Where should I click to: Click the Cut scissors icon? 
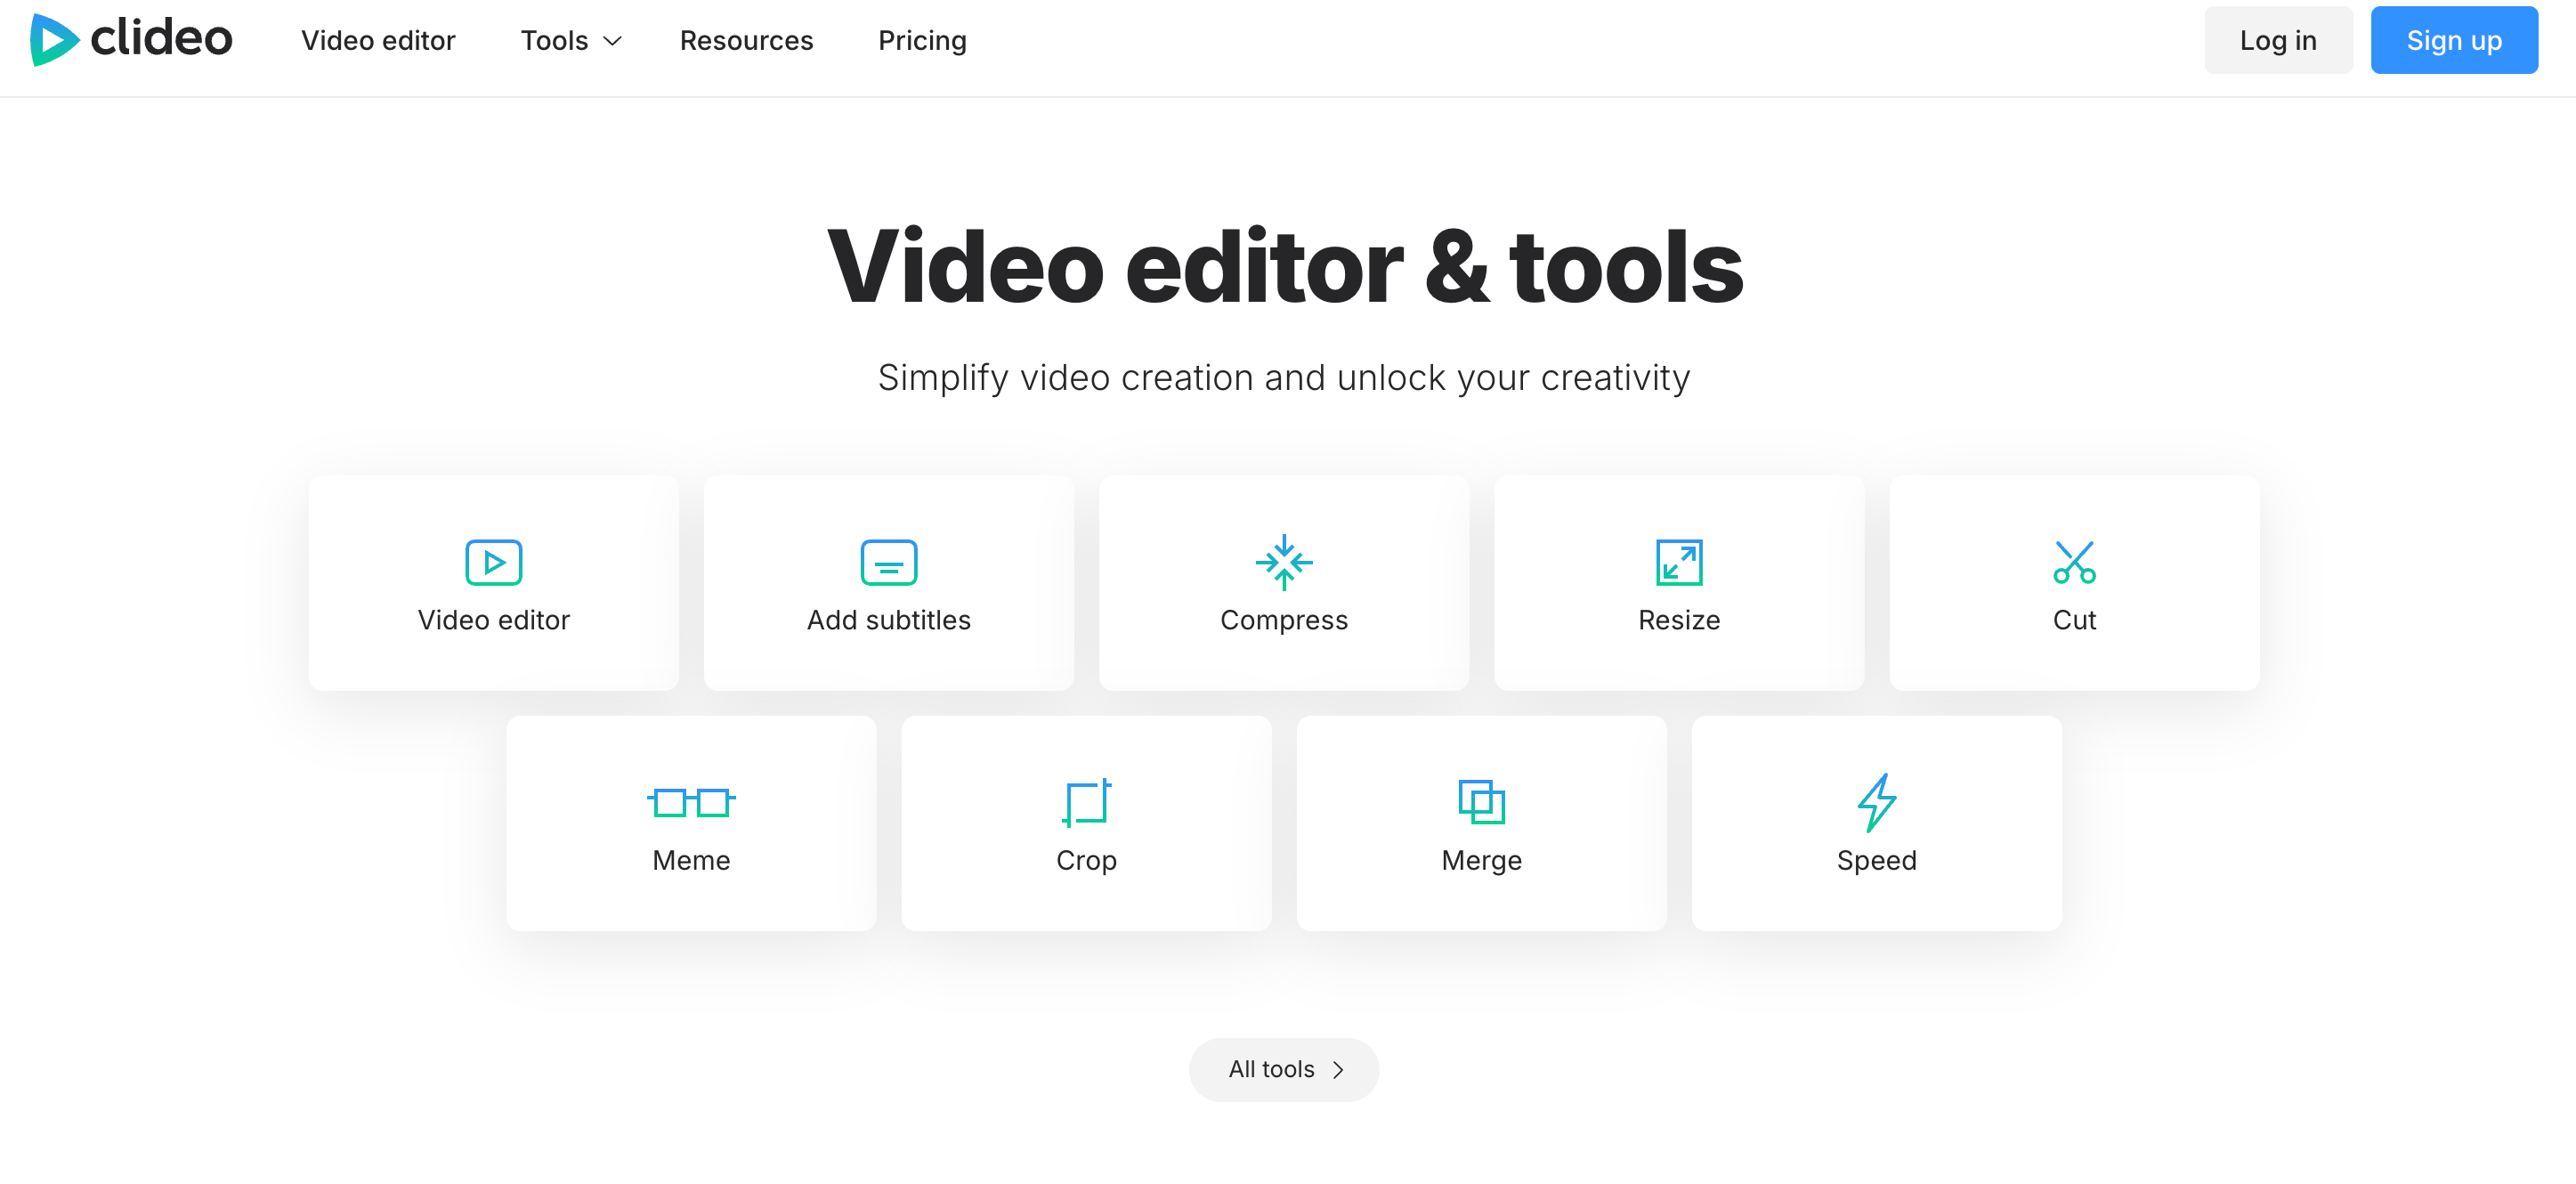[x=2073, y=562]
